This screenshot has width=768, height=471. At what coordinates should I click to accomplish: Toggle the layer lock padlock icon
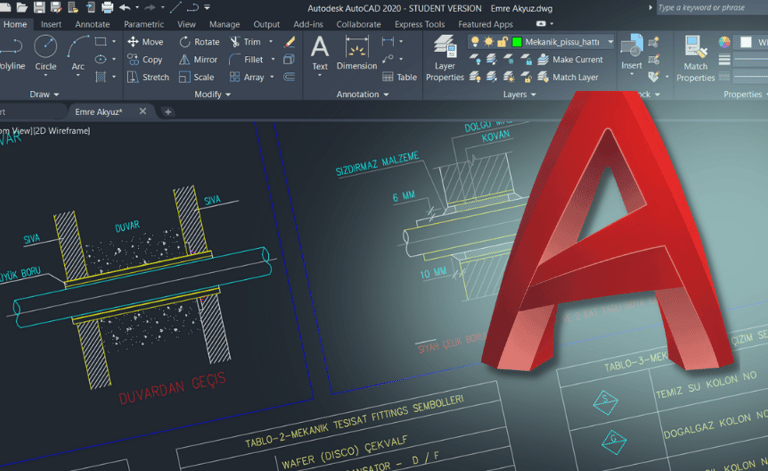click(x=502, y=42)
